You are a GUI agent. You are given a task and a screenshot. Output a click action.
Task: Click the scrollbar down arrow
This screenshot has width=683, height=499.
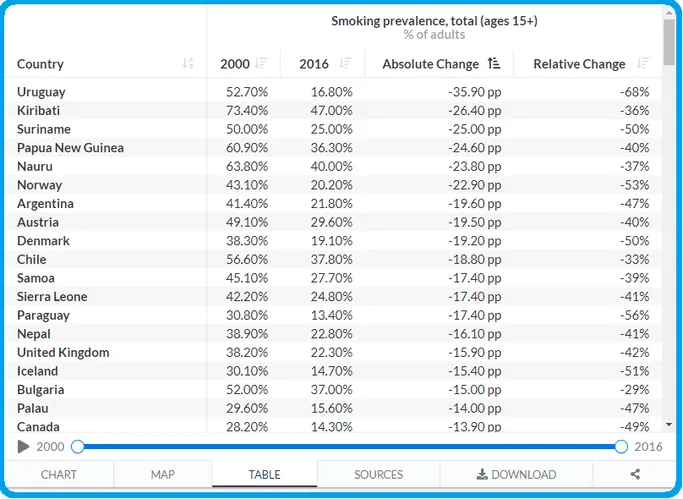point(669,425)
